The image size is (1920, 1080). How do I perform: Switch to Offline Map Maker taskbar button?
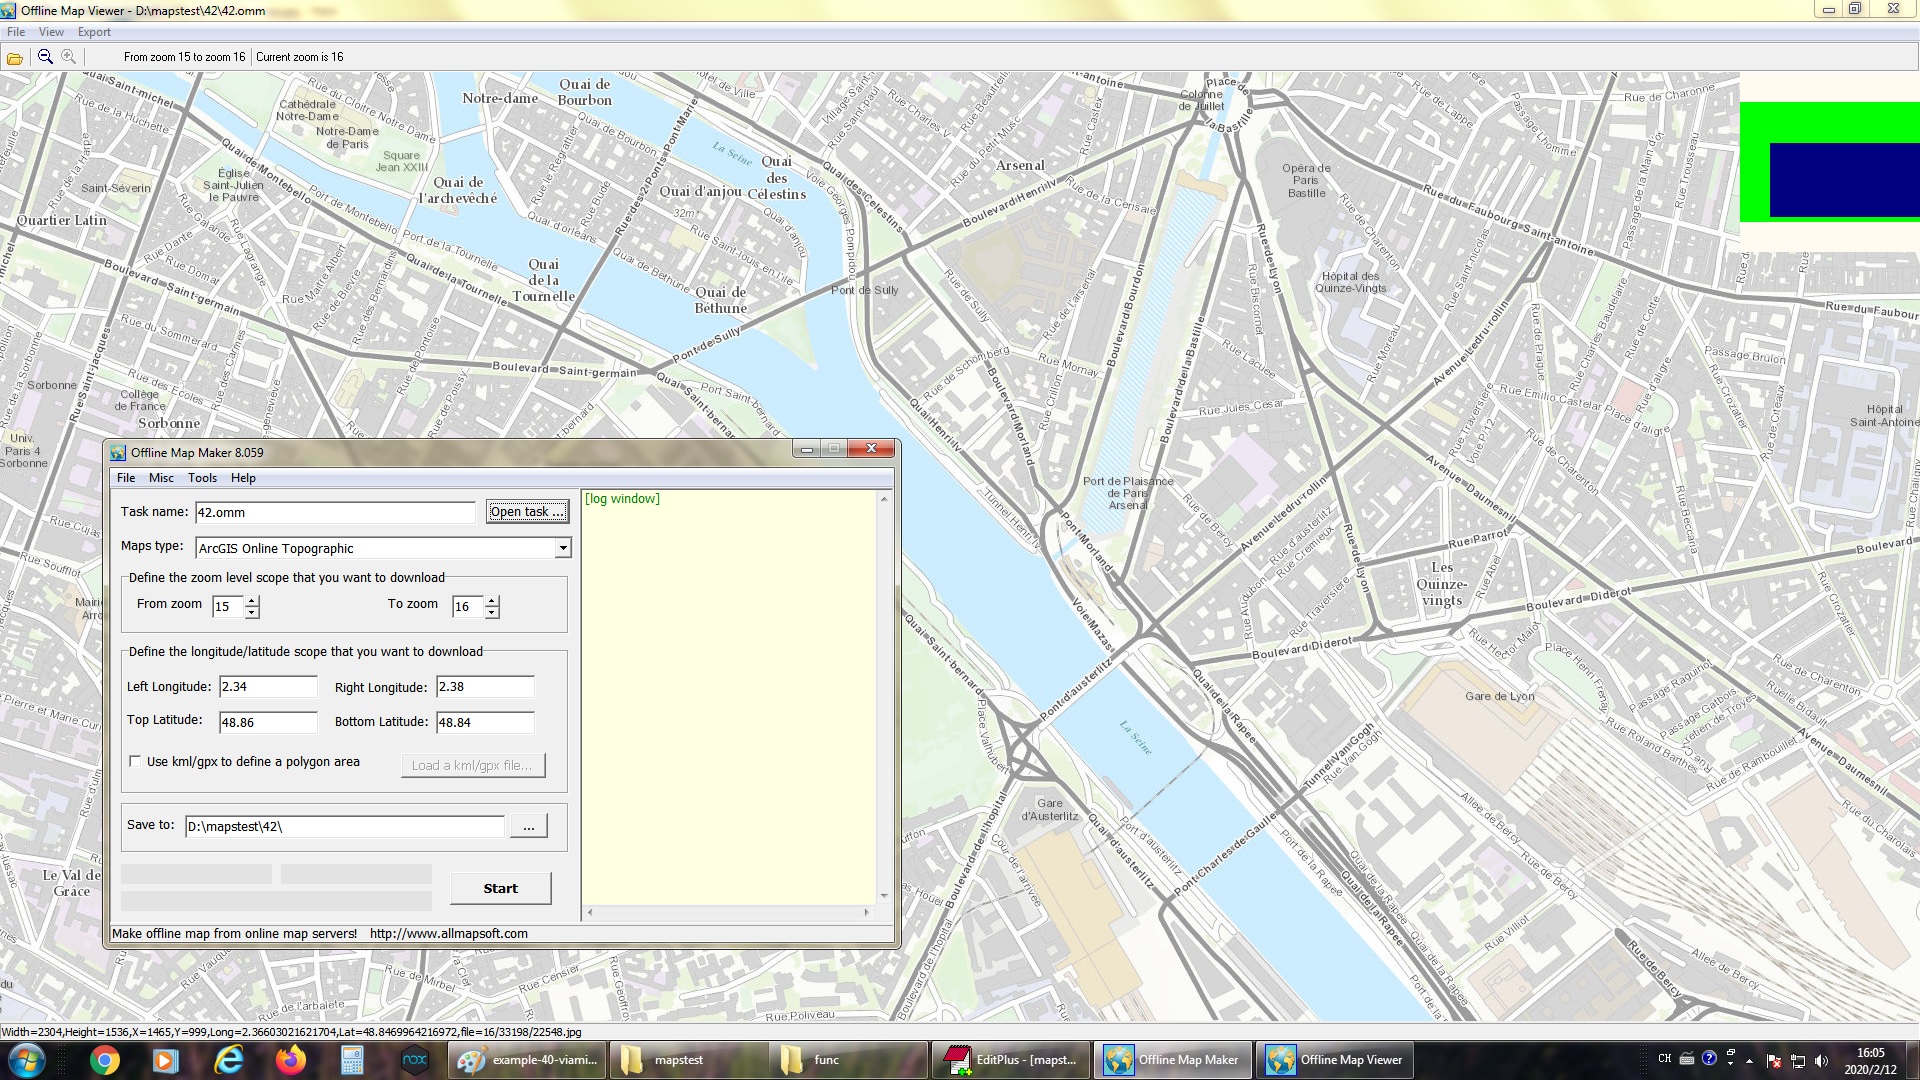1172,1060
